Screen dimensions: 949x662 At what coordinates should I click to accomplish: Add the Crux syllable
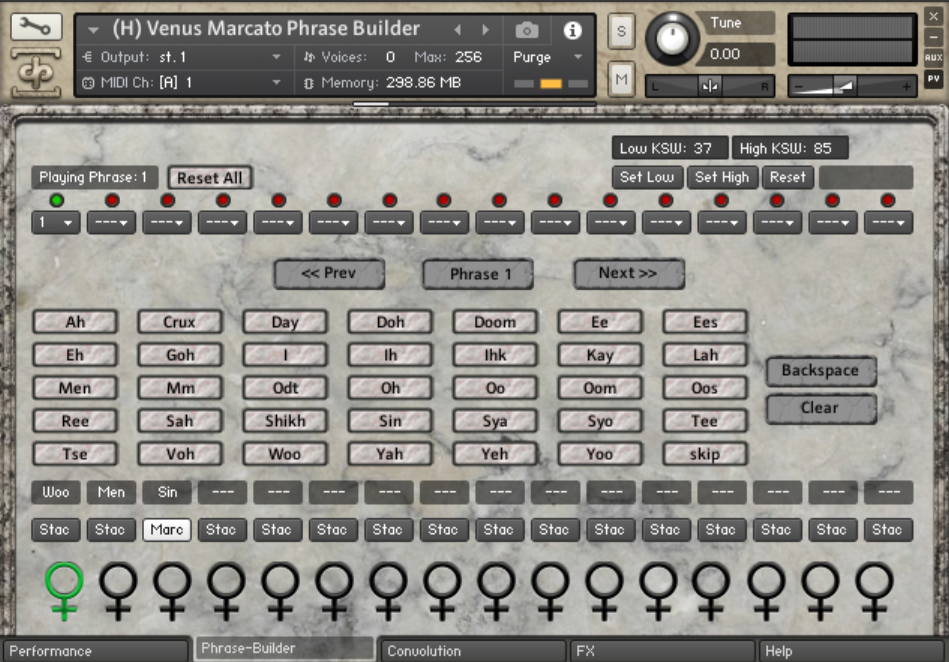point(180,322)
